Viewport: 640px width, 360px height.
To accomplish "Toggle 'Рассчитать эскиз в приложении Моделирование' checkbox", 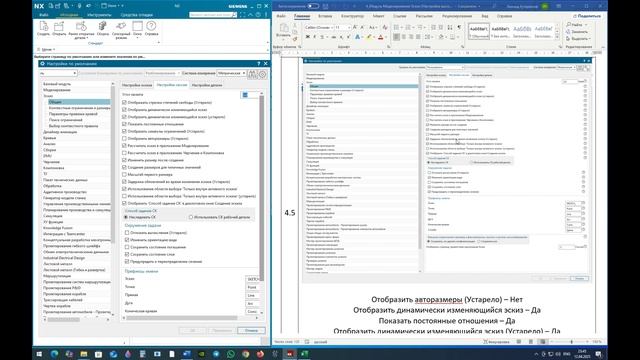I will tap(124, 146).
